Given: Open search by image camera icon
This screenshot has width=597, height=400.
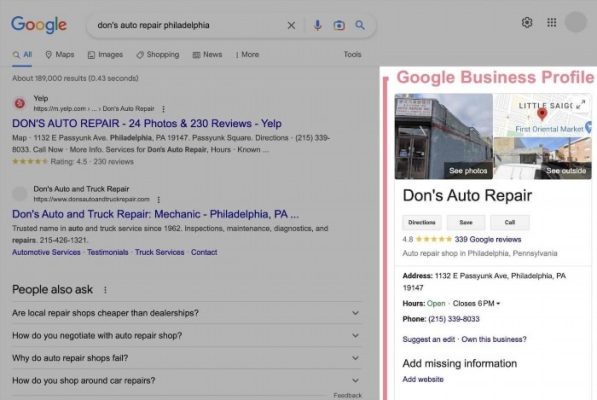Looking at the screenshot, I should pos(339,25).
